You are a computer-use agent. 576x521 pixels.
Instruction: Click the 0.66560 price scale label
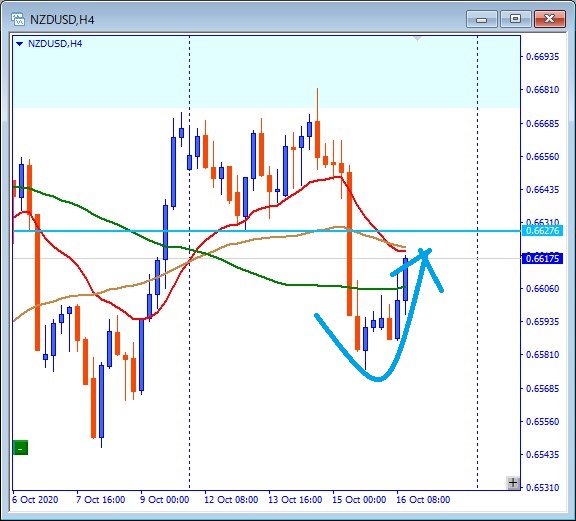point(542,157)
